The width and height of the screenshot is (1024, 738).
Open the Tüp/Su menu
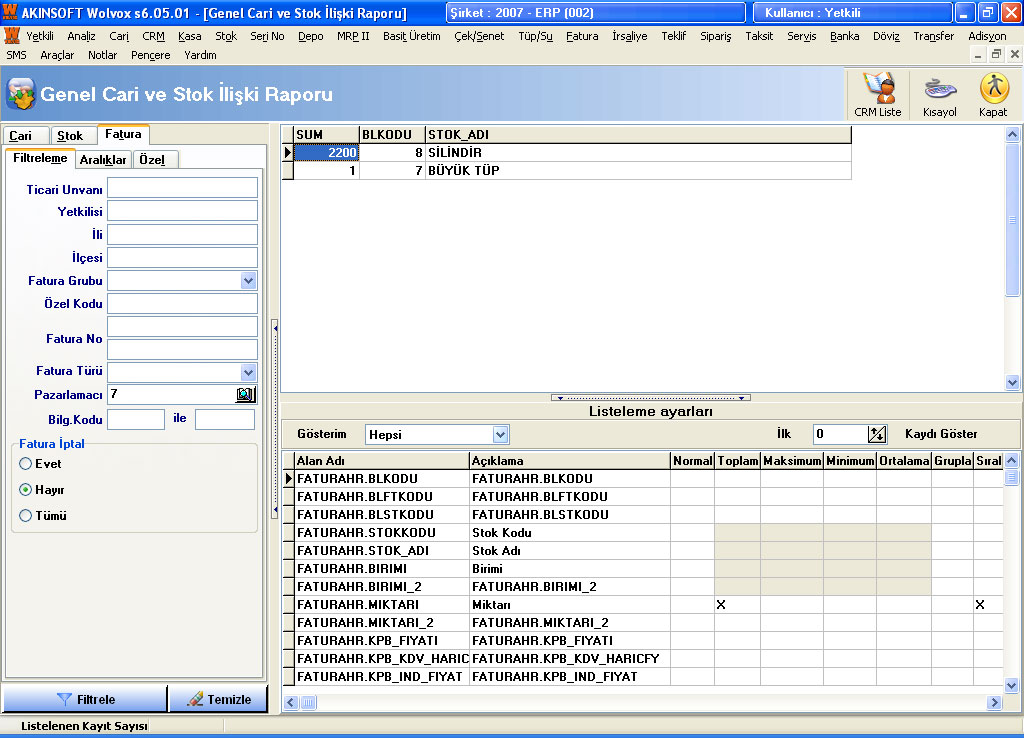pyautogui.click(x=535, y=37)
